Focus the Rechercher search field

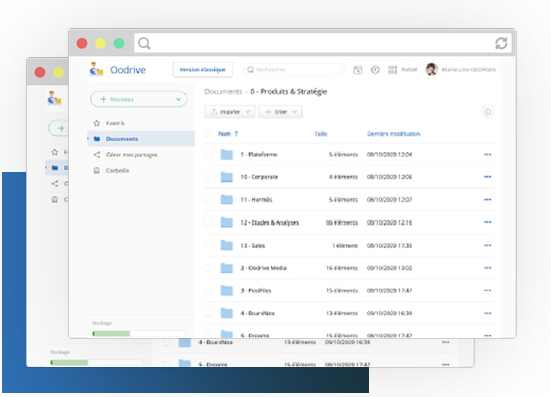coord(294,70)
